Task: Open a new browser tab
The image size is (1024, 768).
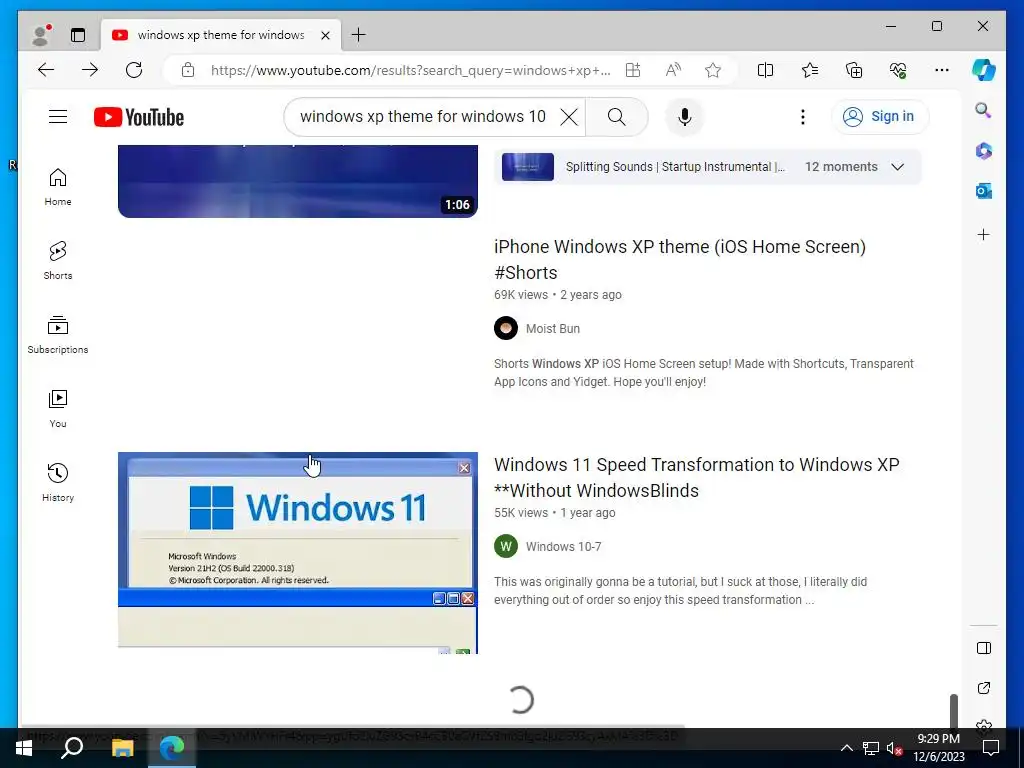Action: (359, 35)
